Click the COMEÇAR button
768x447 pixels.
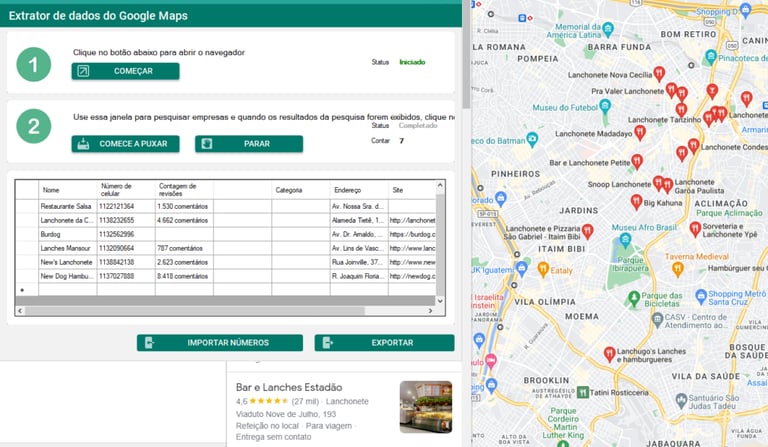pos(125,71)
